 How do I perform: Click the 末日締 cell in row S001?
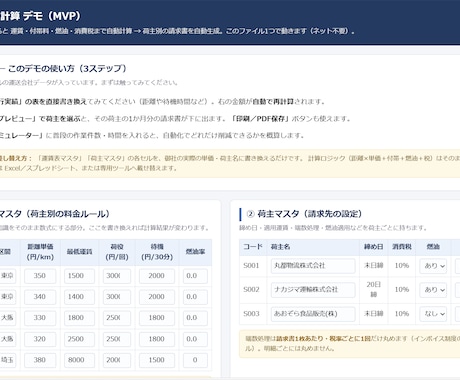coord(373,266)
